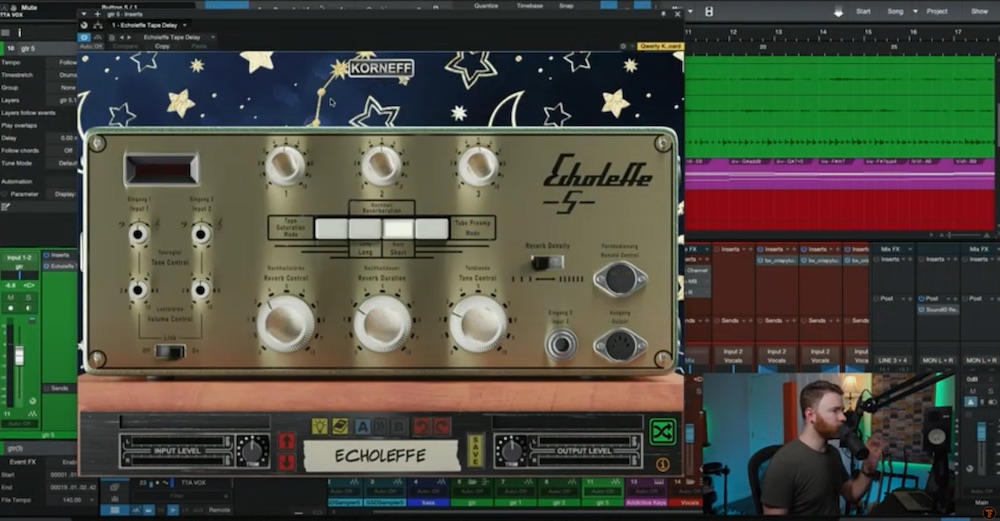Load next preset with red down arrow

286,461
